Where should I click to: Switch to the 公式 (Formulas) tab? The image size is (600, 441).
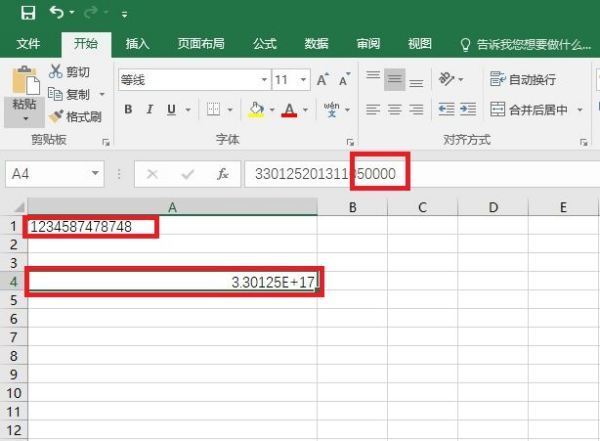(x=264, y=44)
